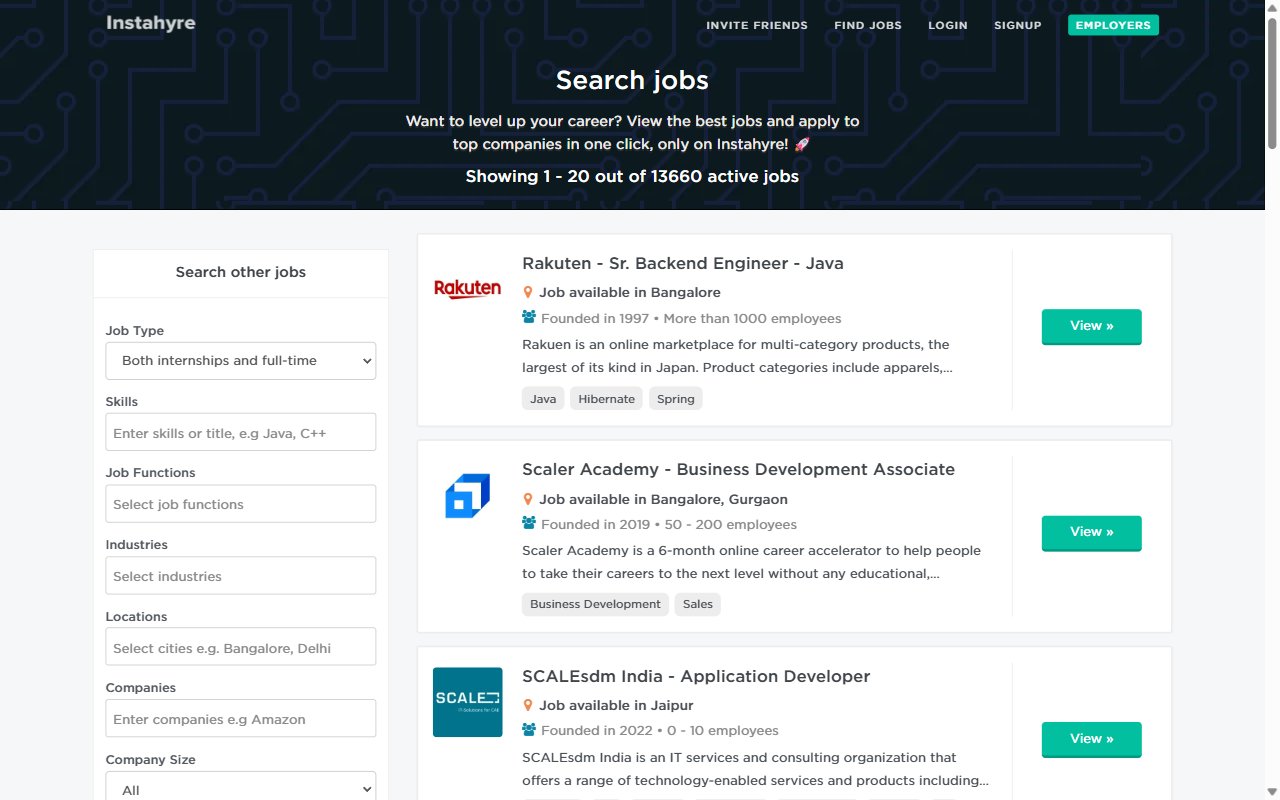This screenshot has height=800, width=1280.
Task: Click employees icon in Scaler Academy card
Action: tap(529, 523)
